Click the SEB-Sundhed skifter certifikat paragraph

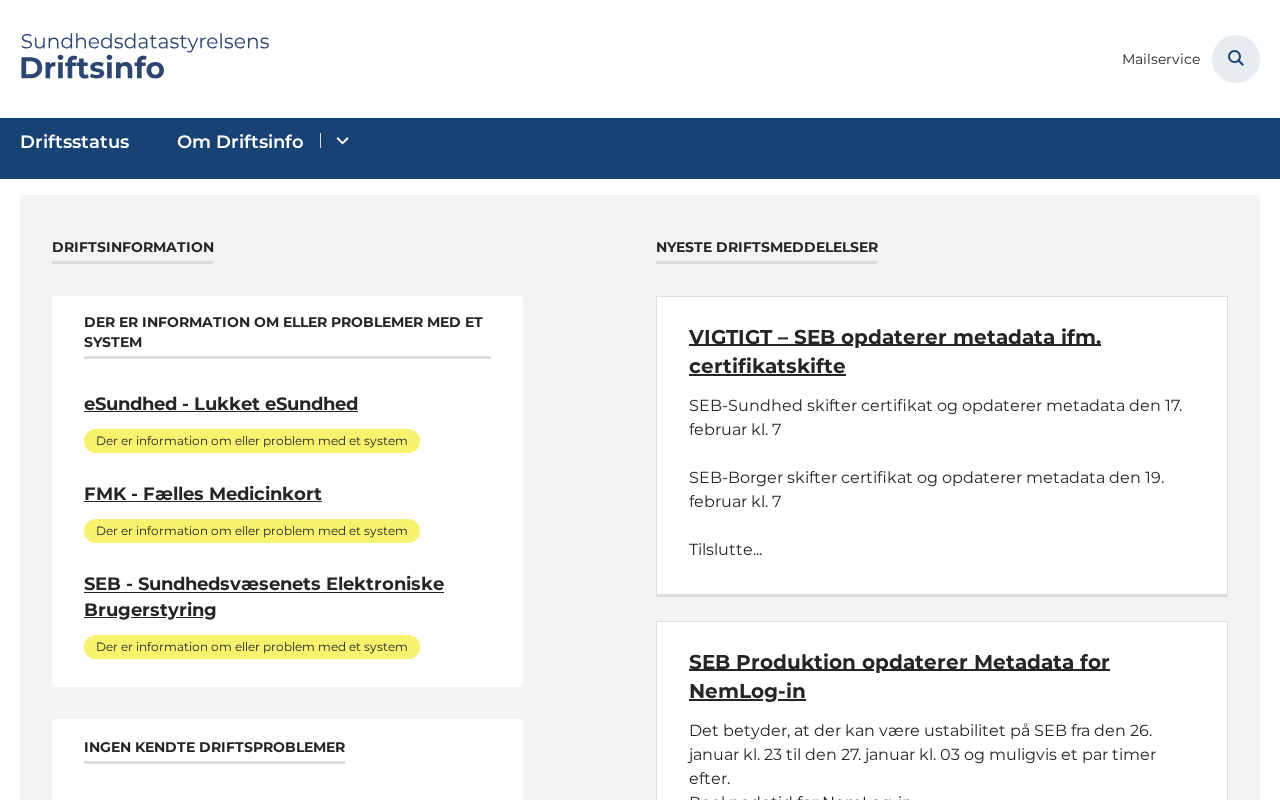[936, 418]
